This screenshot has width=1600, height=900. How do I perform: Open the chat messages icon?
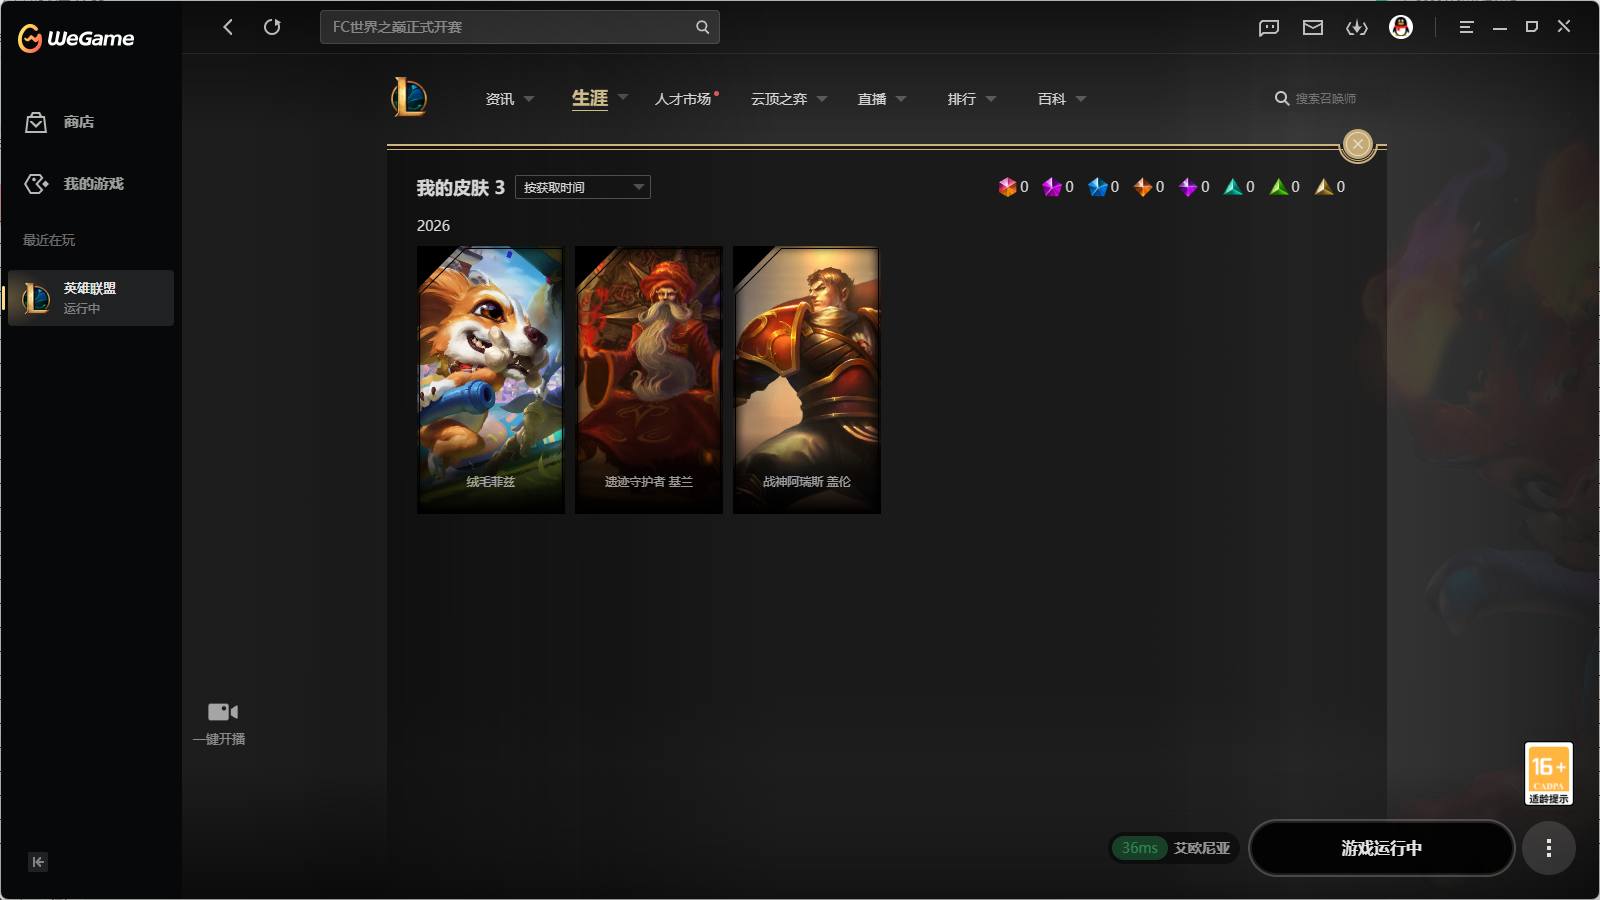1269,28
